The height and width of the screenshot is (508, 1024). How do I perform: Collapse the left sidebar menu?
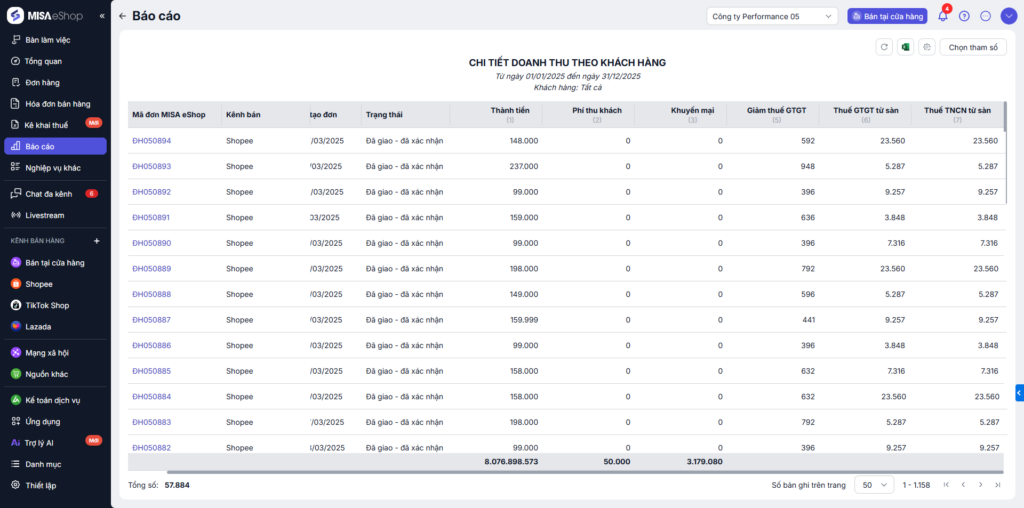[x=101, y=16]
